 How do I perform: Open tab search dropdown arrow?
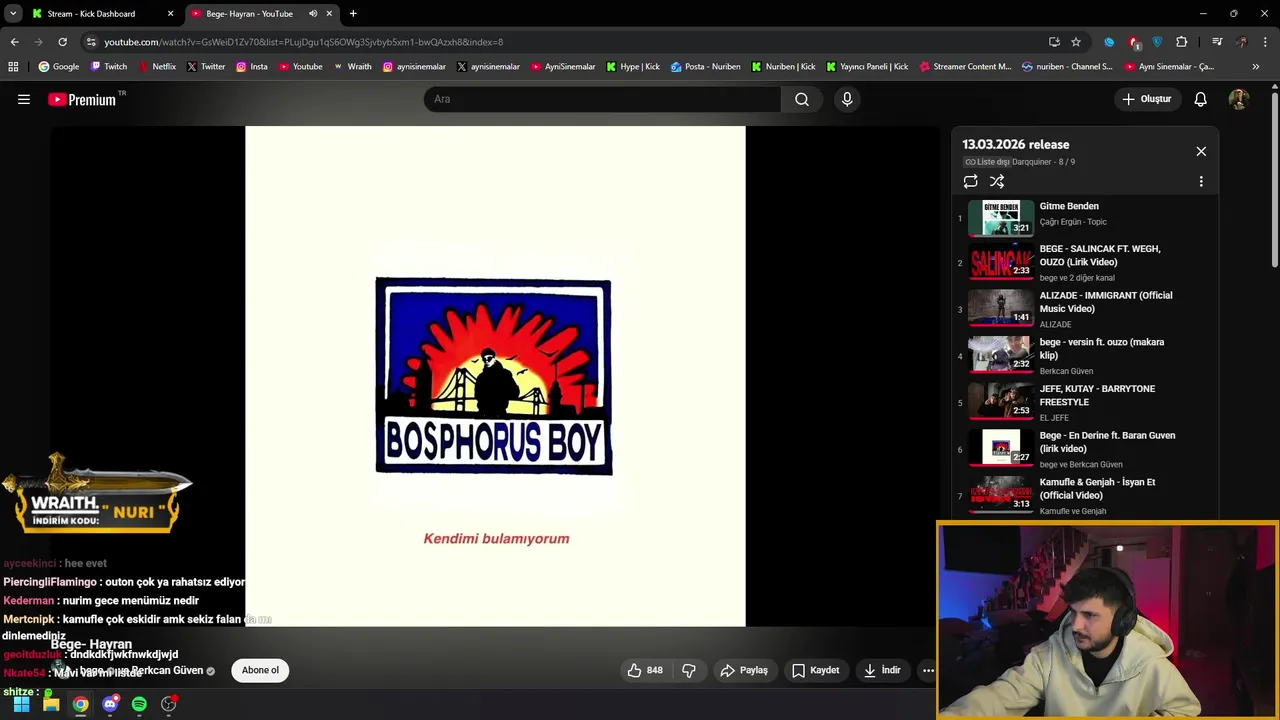12,14
